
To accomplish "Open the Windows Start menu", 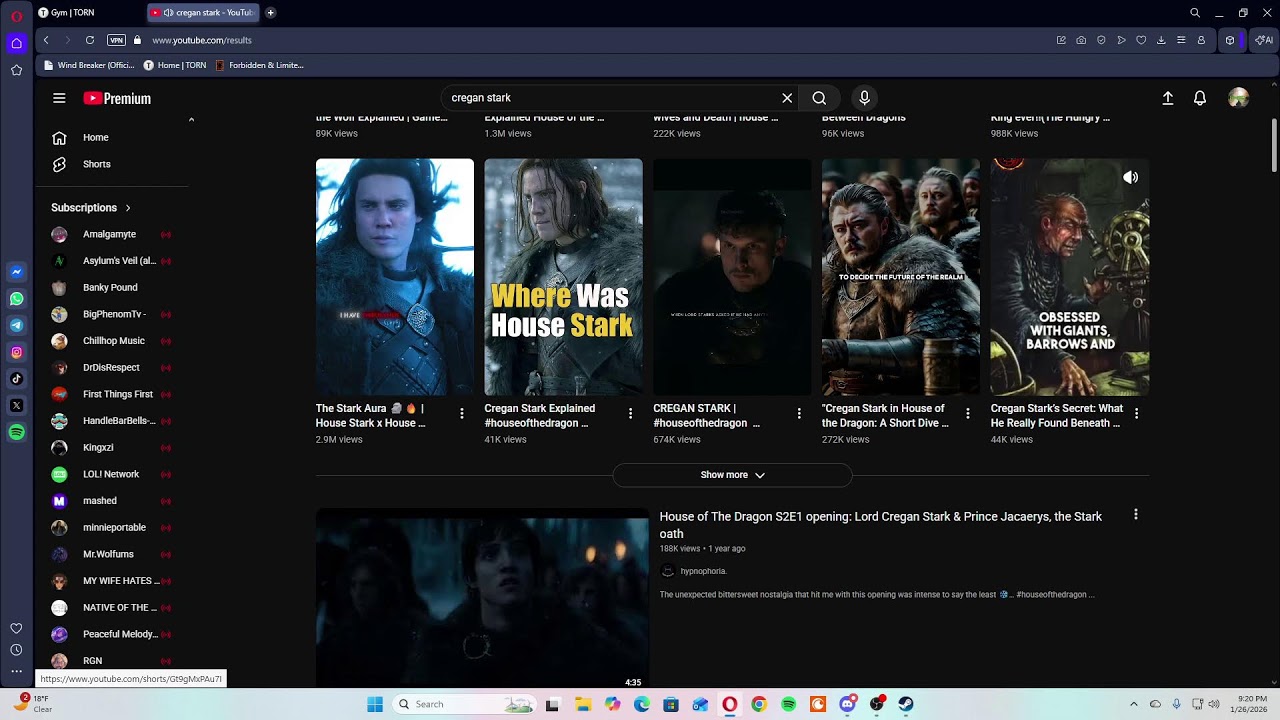I will click(x=375, y=704).
